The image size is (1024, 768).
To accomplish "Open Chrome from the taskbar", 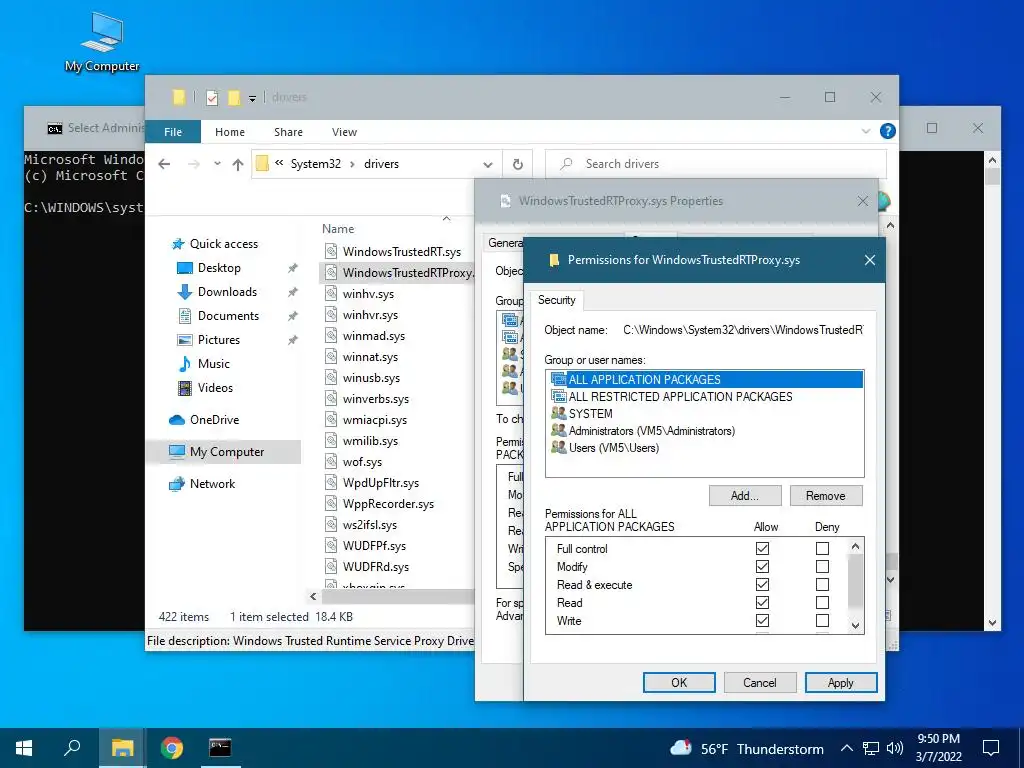I will pyautogui.click(x=172, y=748).
